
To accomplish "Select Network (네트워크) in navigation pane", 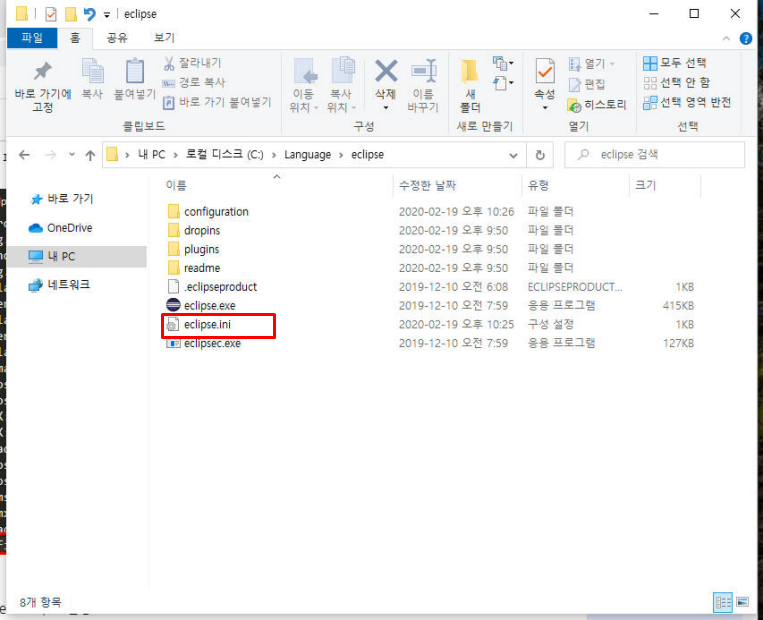I will tap(59, 285).
